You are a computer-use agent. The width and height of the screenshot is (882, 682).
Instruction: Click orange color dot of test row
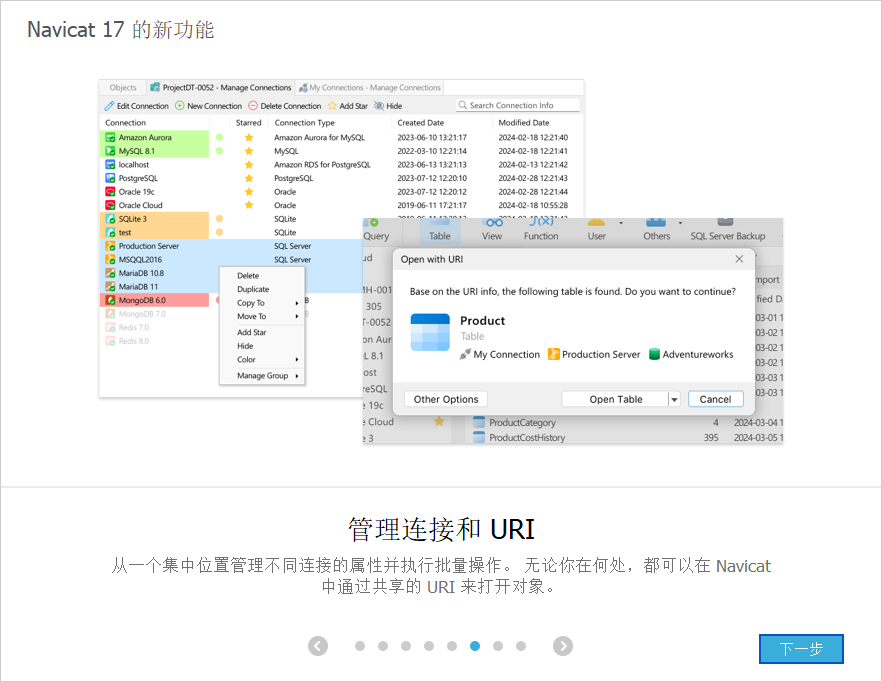tap(219, 232)
